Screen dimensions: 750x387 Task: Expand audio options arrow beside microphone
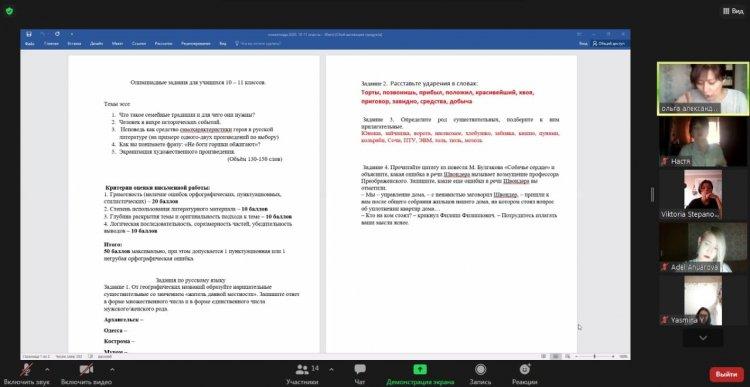click(x=47, y=369)
